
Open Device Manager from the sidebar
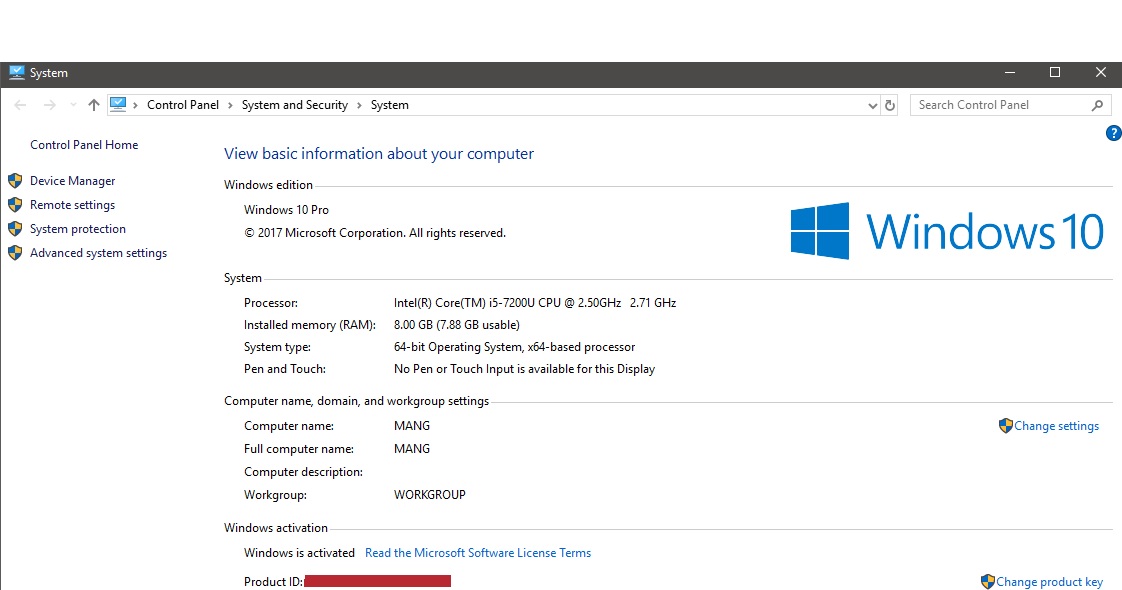(72, 181)
